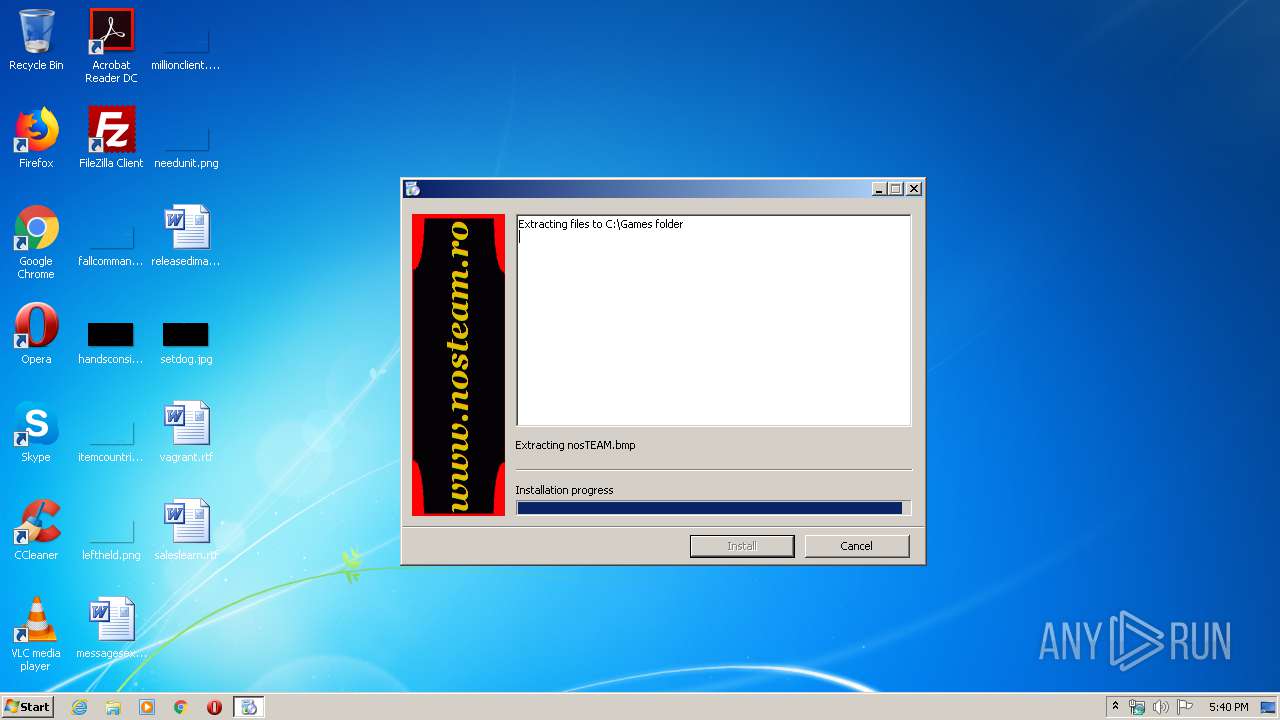Image resolution: width=1280 pixels, height=720 pixels.
Task: Launch FileZilla Client shortcut
Action: pyautogui.click(x=111, y=138)
